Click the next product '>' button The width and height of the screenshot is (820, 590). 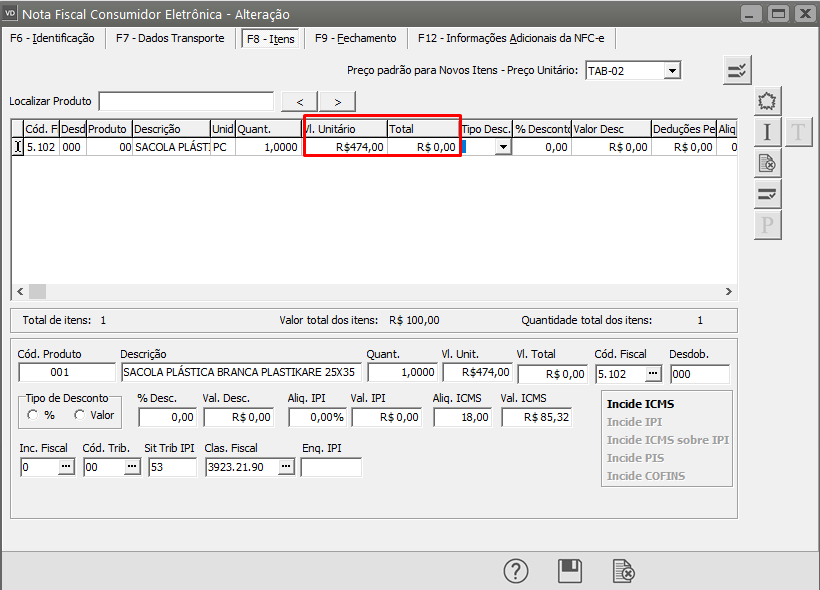(338, 101)
